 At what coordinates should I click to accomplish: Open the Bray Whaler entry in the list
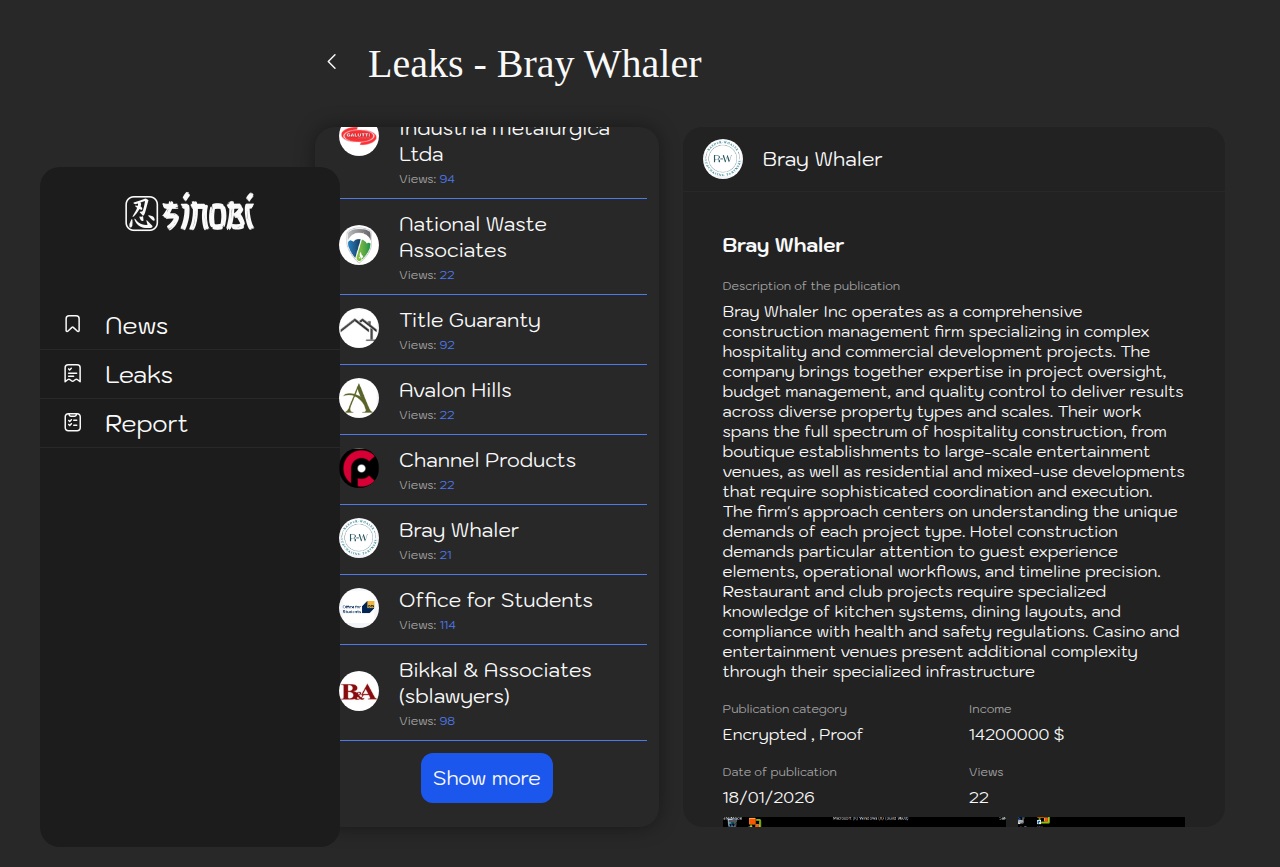coord(459,530)
